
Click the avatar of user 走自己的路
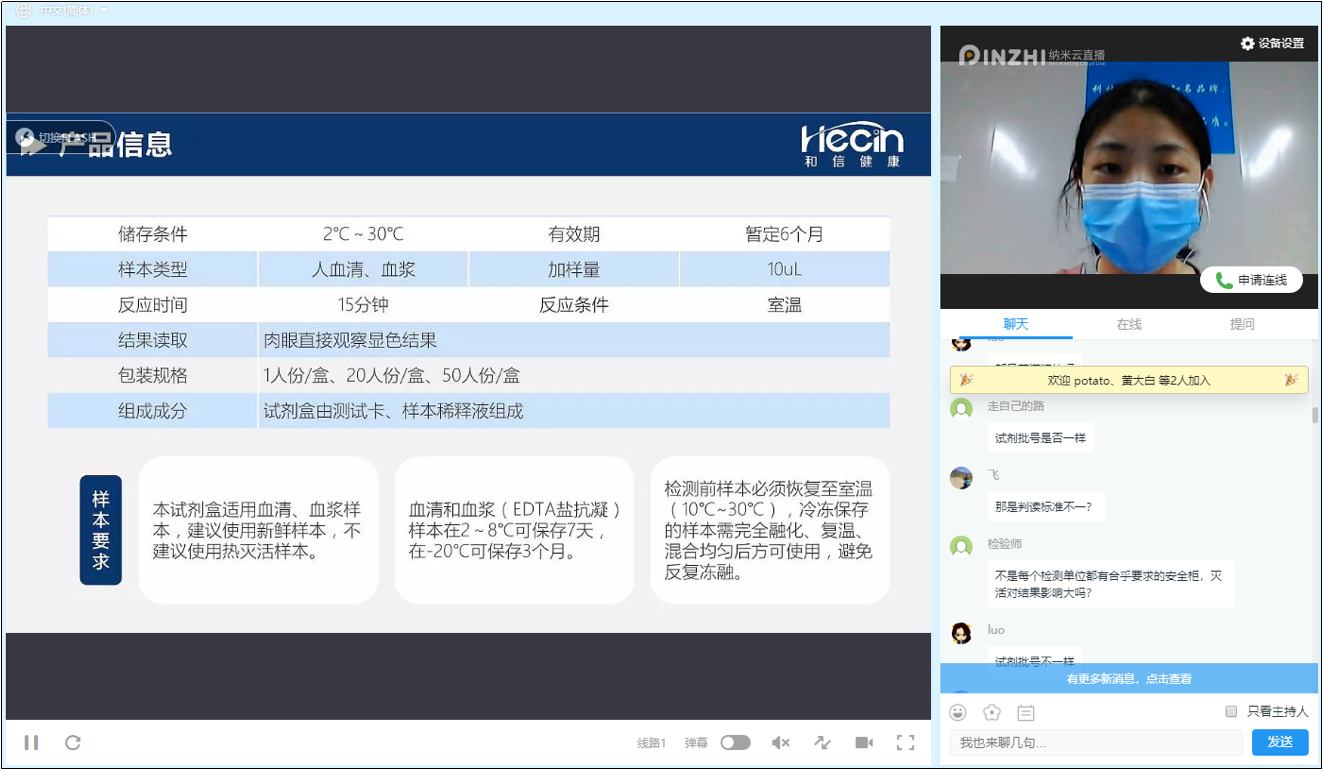click(x=961, y=408)
